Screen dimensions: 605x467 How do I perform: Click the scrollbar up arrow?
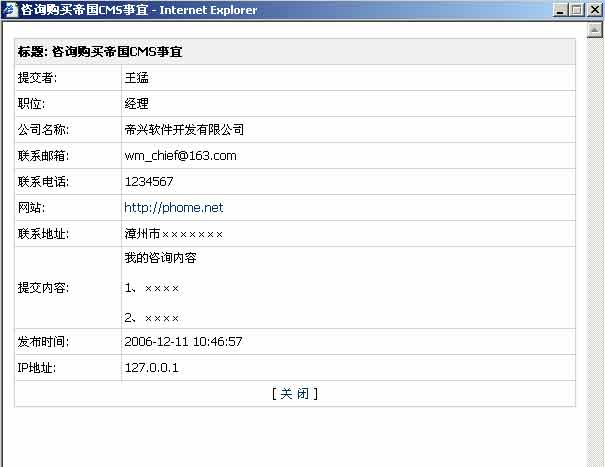596,29
